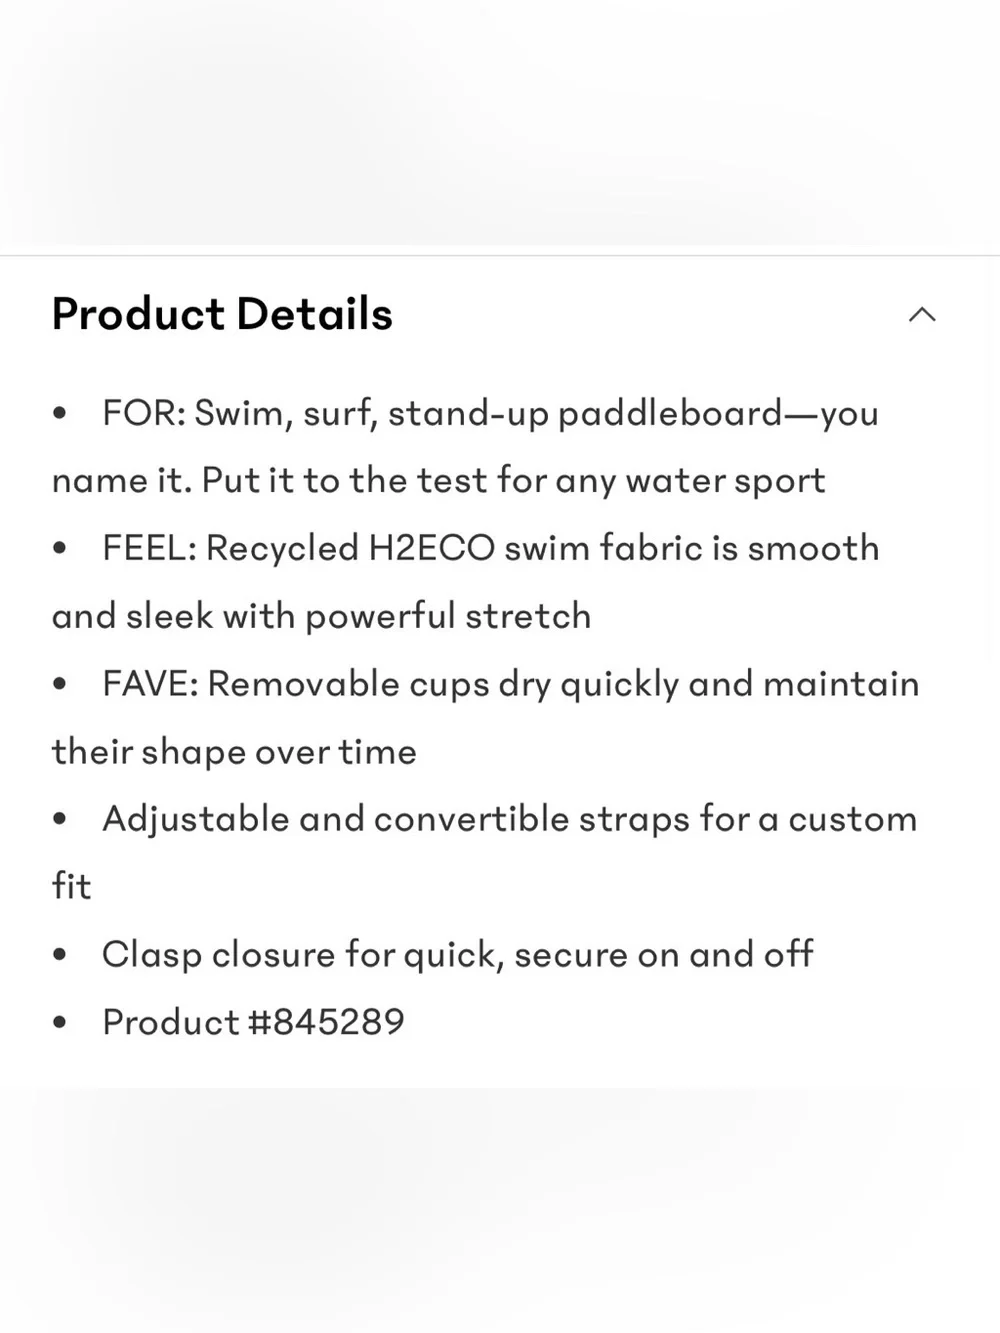Image resolution: width=1000 pixels, height=1333 pixels.
Task: Click the bullet point before FEEL:
Action: point(60,548)
